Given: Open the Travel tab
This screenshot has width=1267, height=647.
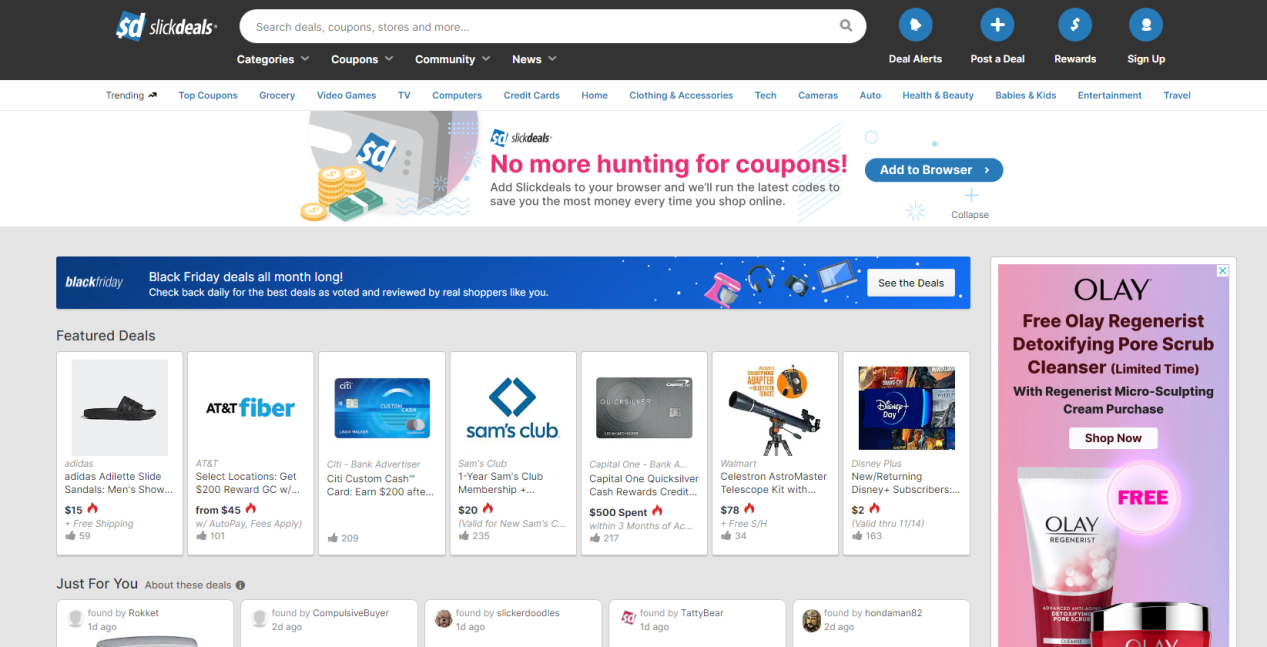Looking at the screenshot, I should click(1177, 95).
